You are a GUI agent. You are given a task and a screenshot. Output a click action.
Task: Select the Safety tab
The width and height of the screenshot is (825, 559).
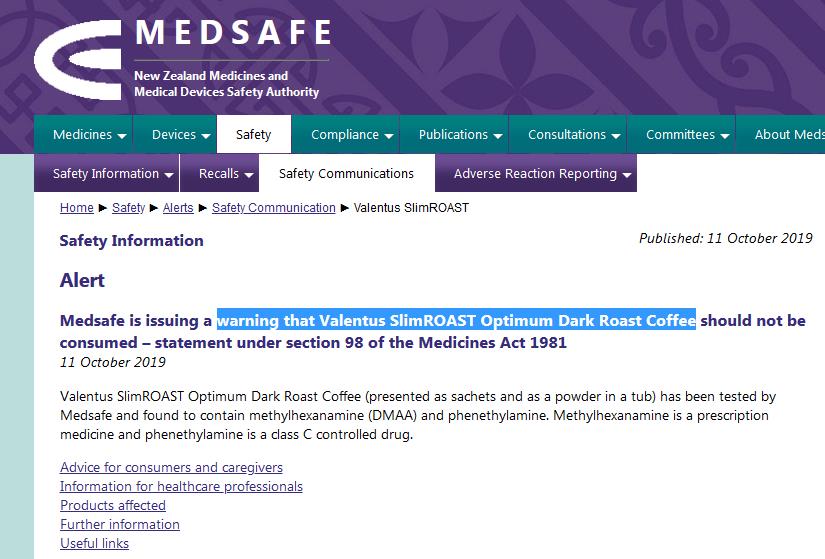point(254,135)
